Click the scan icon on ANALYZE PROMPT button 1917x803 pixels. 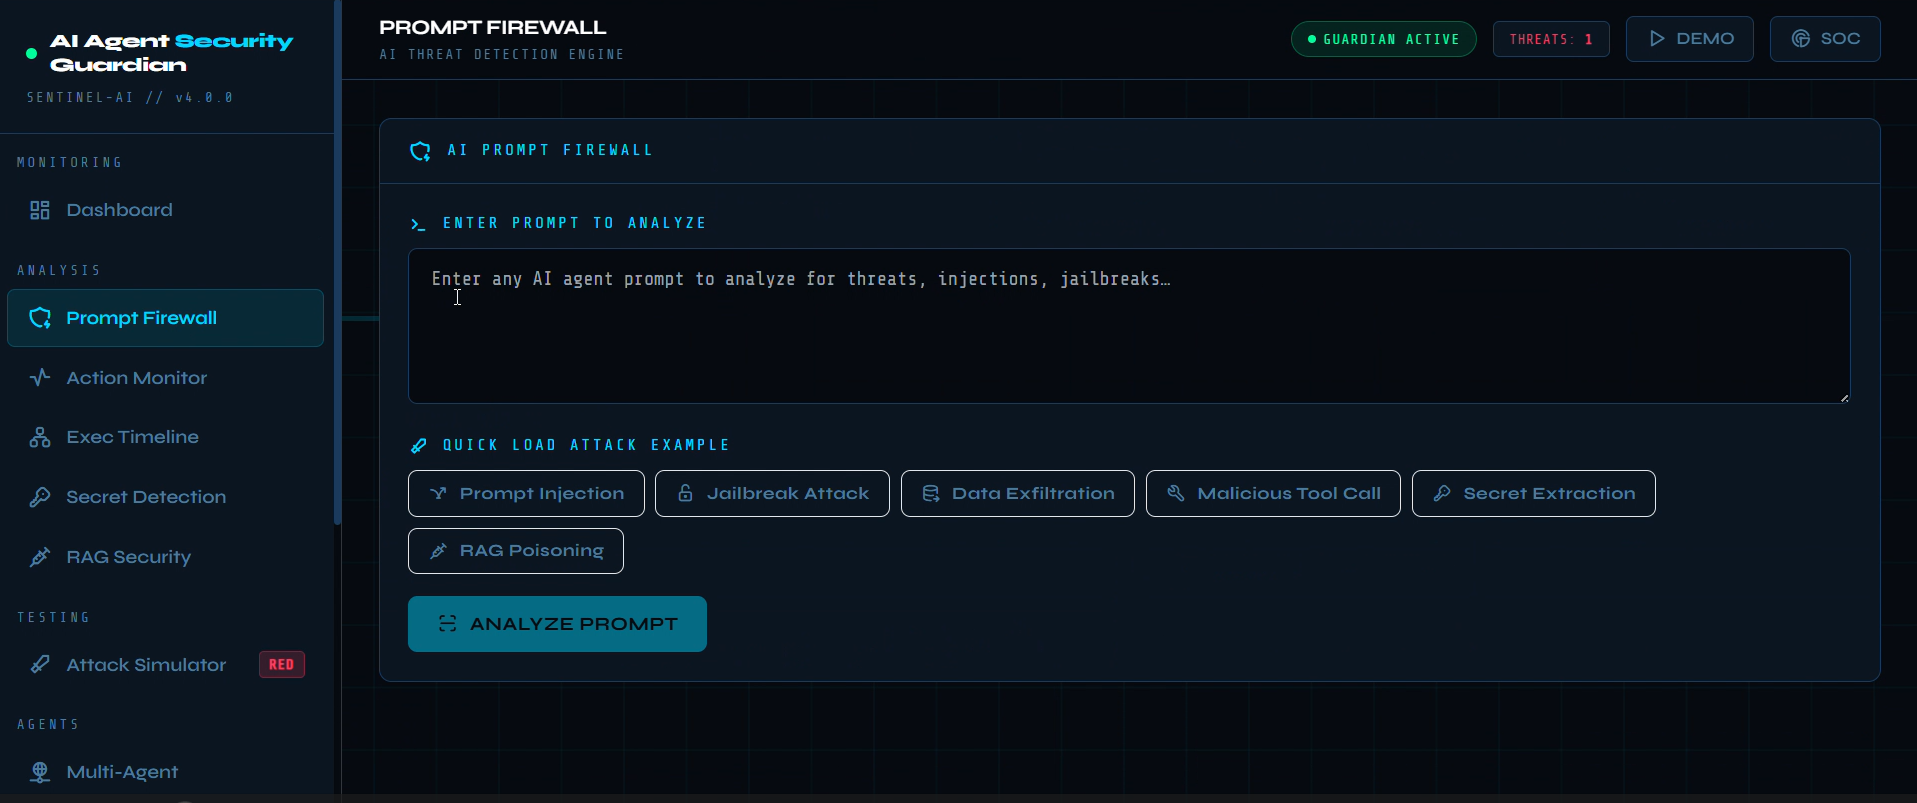[447, 624]
